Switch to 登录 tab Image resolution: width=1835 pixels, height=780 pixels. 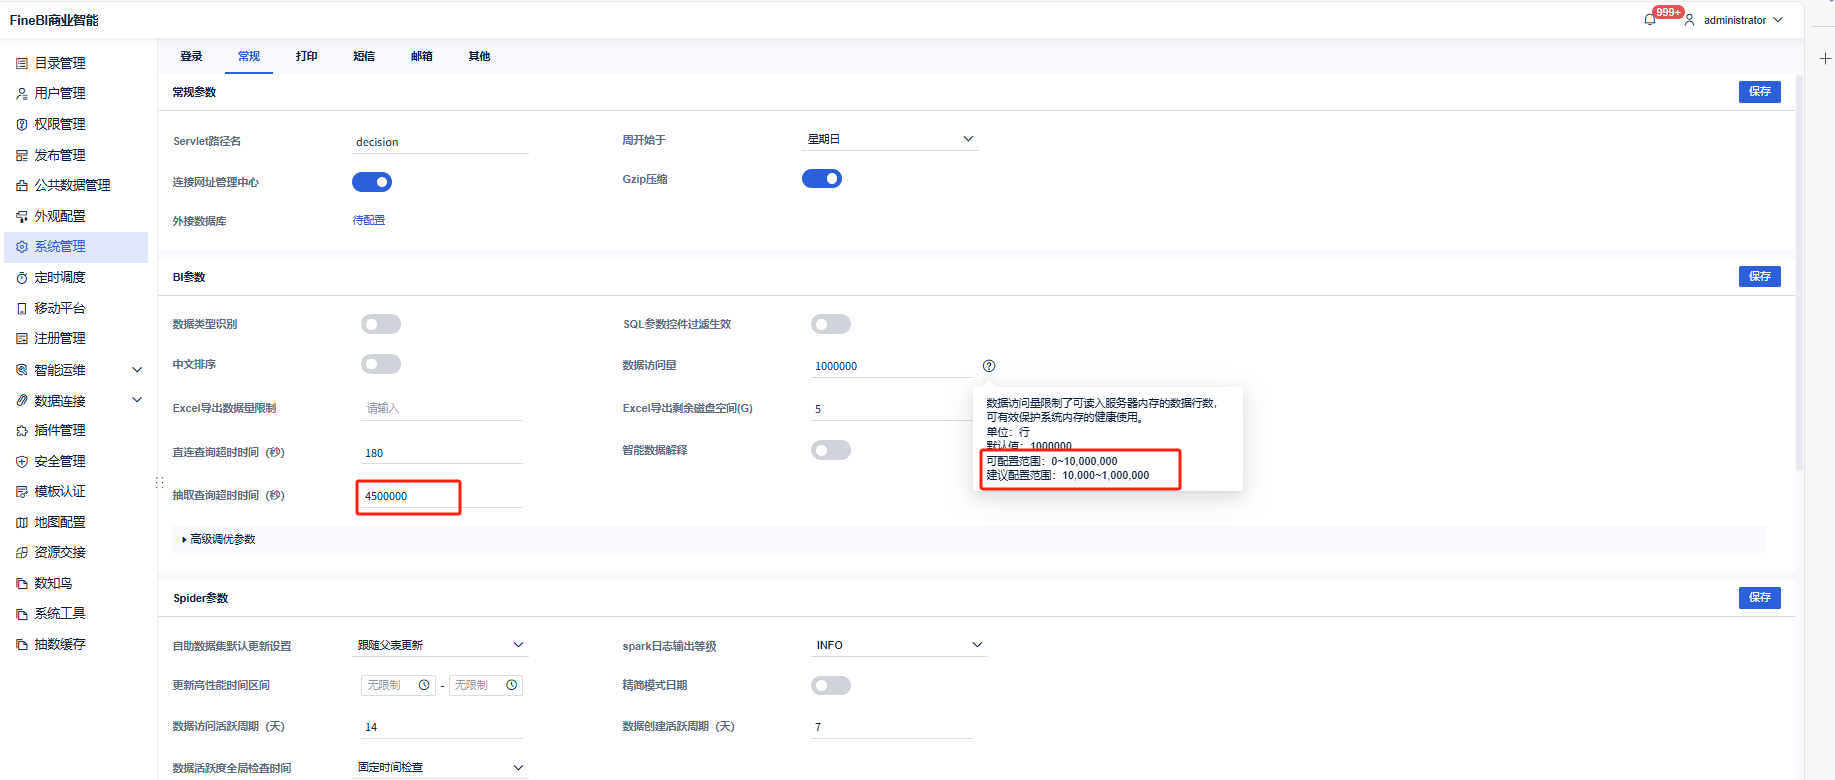[191, 56]
